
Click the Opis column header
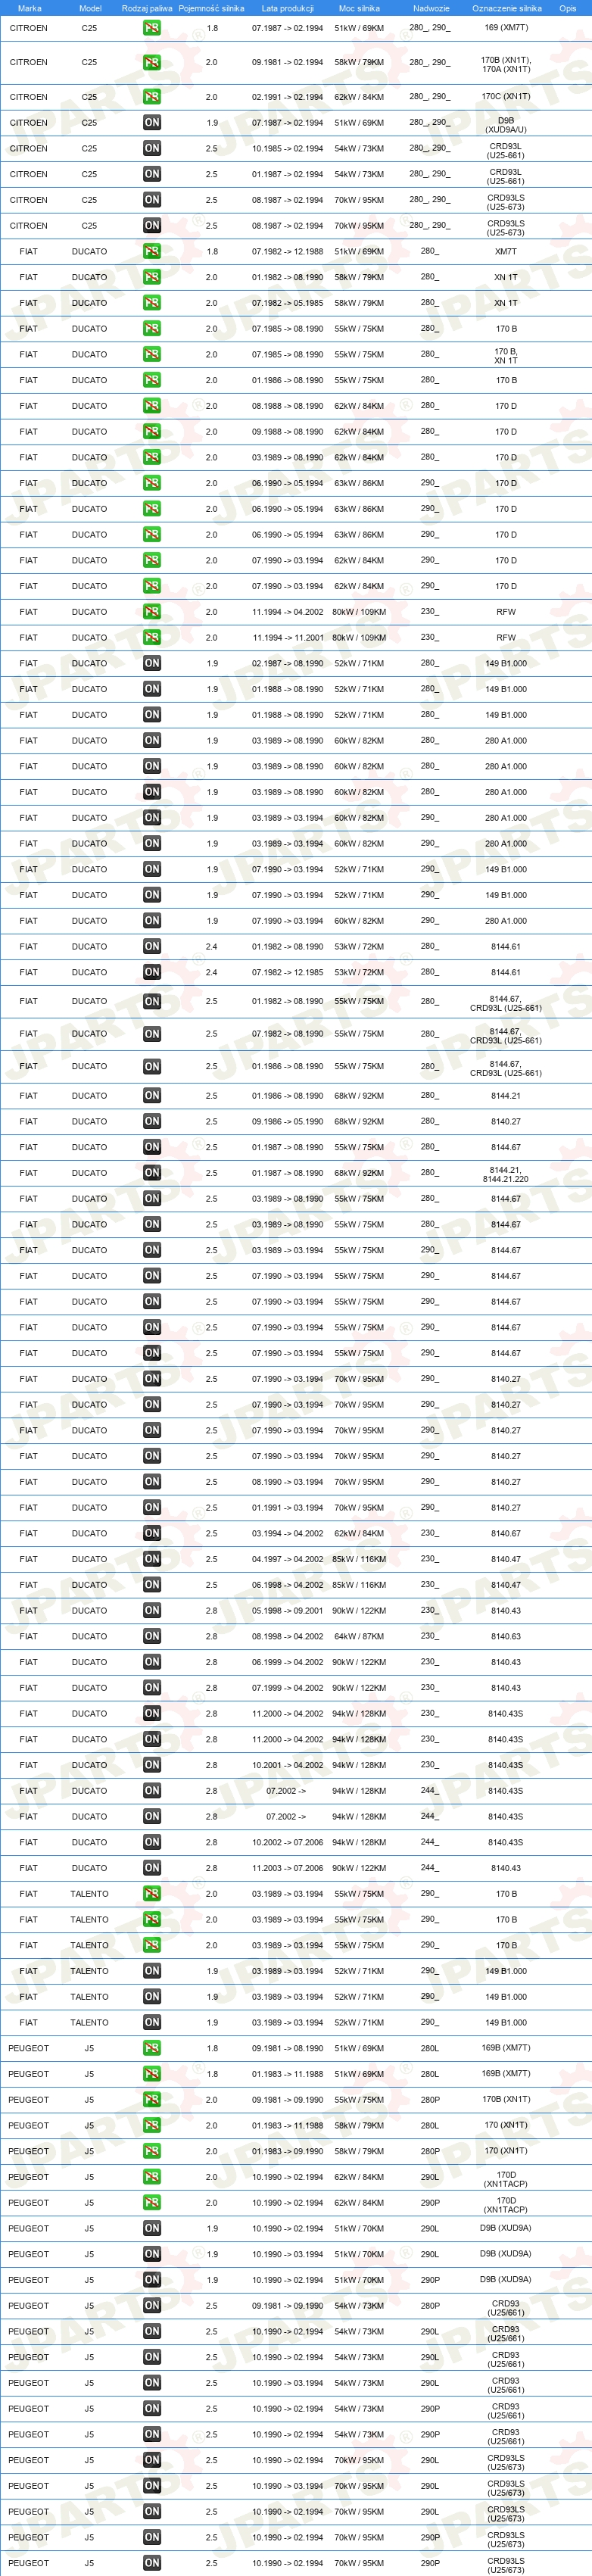(x=568, y=8)
